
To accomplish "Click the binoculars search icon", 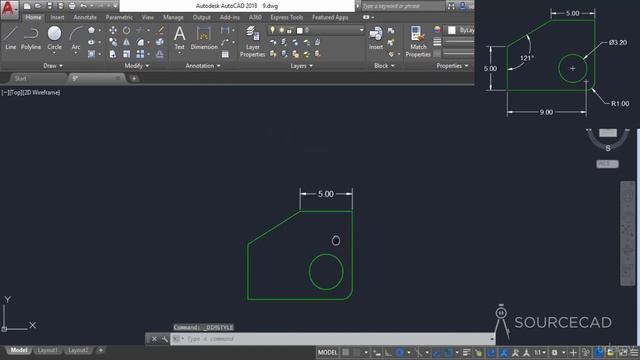I will (x=451, y=6).
